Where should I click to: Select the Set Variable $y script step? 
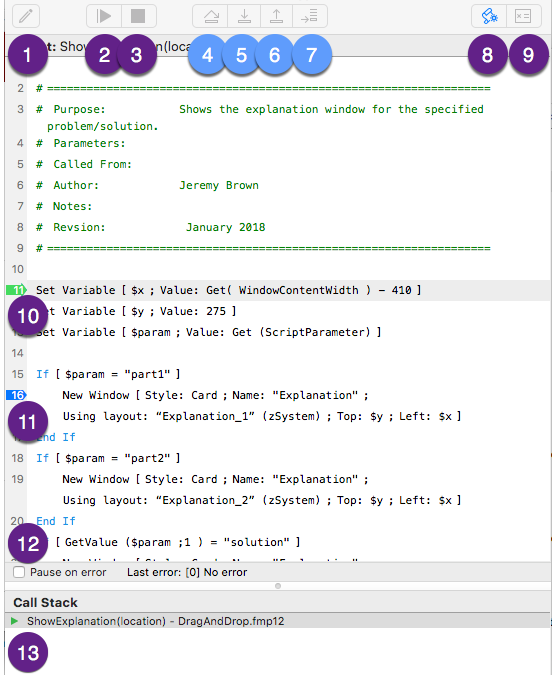tap(136, 311)
